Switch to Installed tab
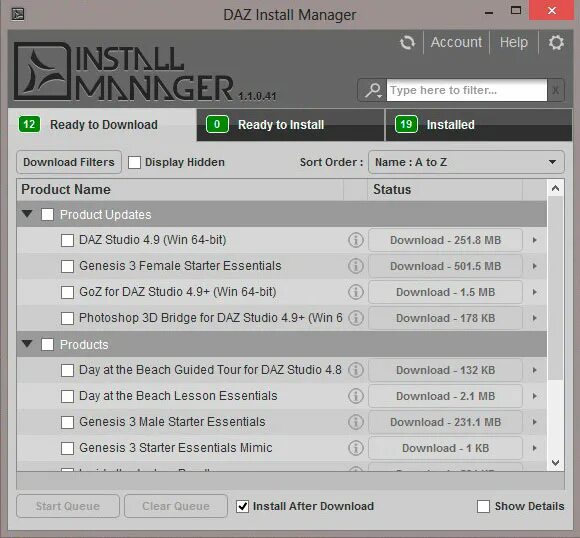The width and height of the screenshot is (580, 538). pos(479,125)
